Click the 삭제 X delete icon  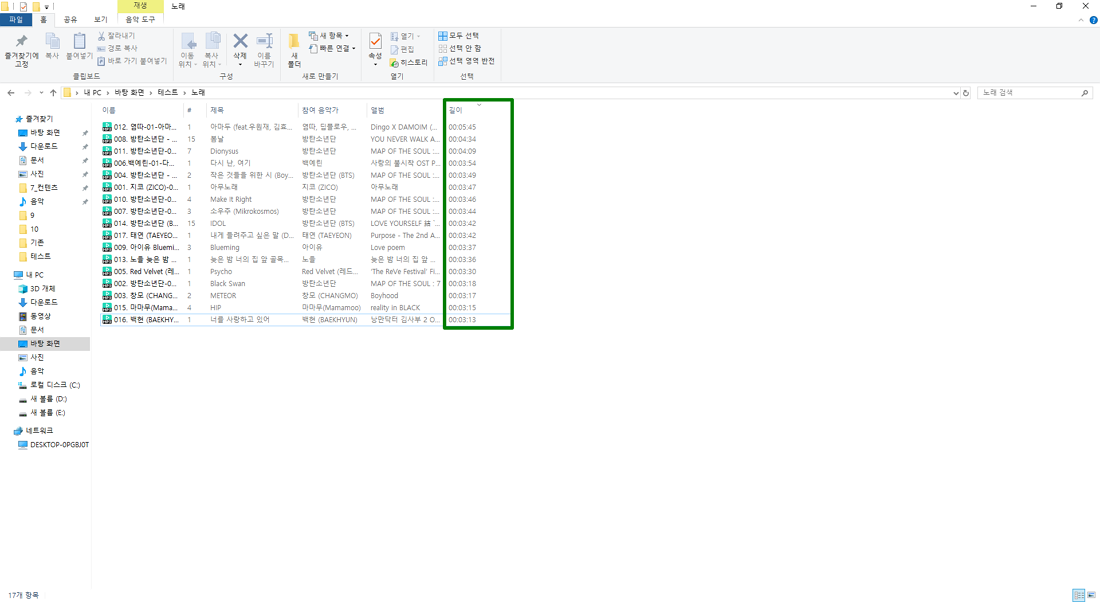click(240, 41)
